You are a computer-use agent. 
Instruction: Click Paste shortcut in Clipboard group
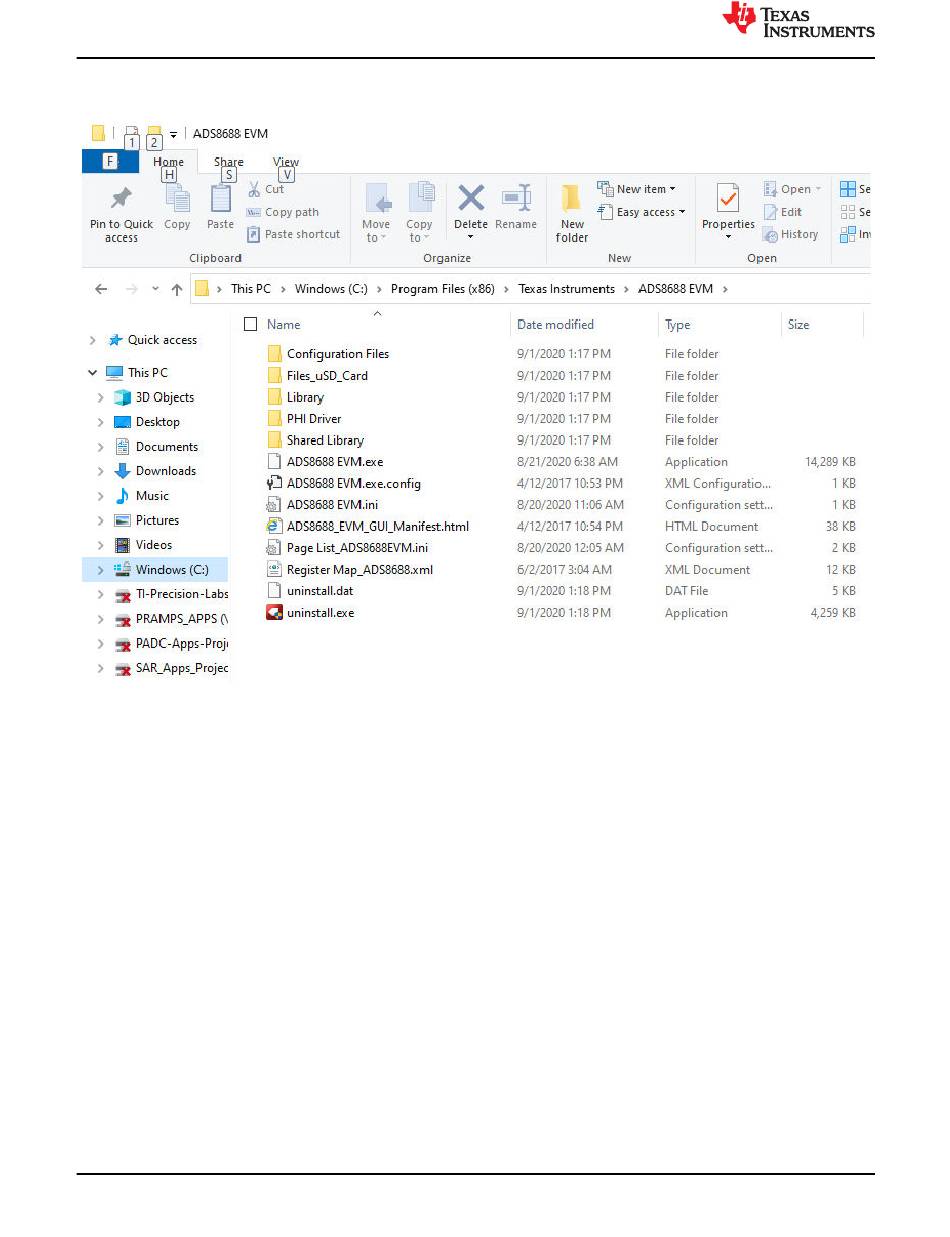pos(293,234)
